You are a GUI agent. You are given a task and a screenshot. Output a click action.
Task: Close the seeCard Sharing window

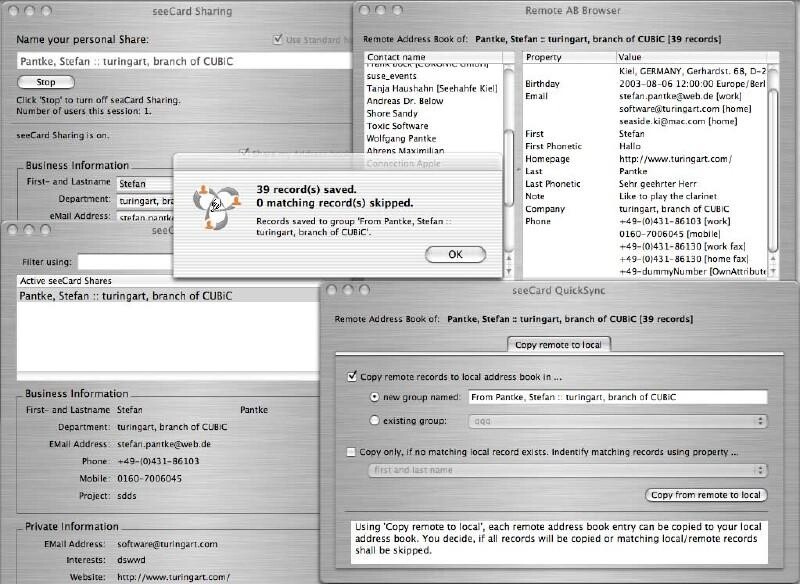point(14,11)
